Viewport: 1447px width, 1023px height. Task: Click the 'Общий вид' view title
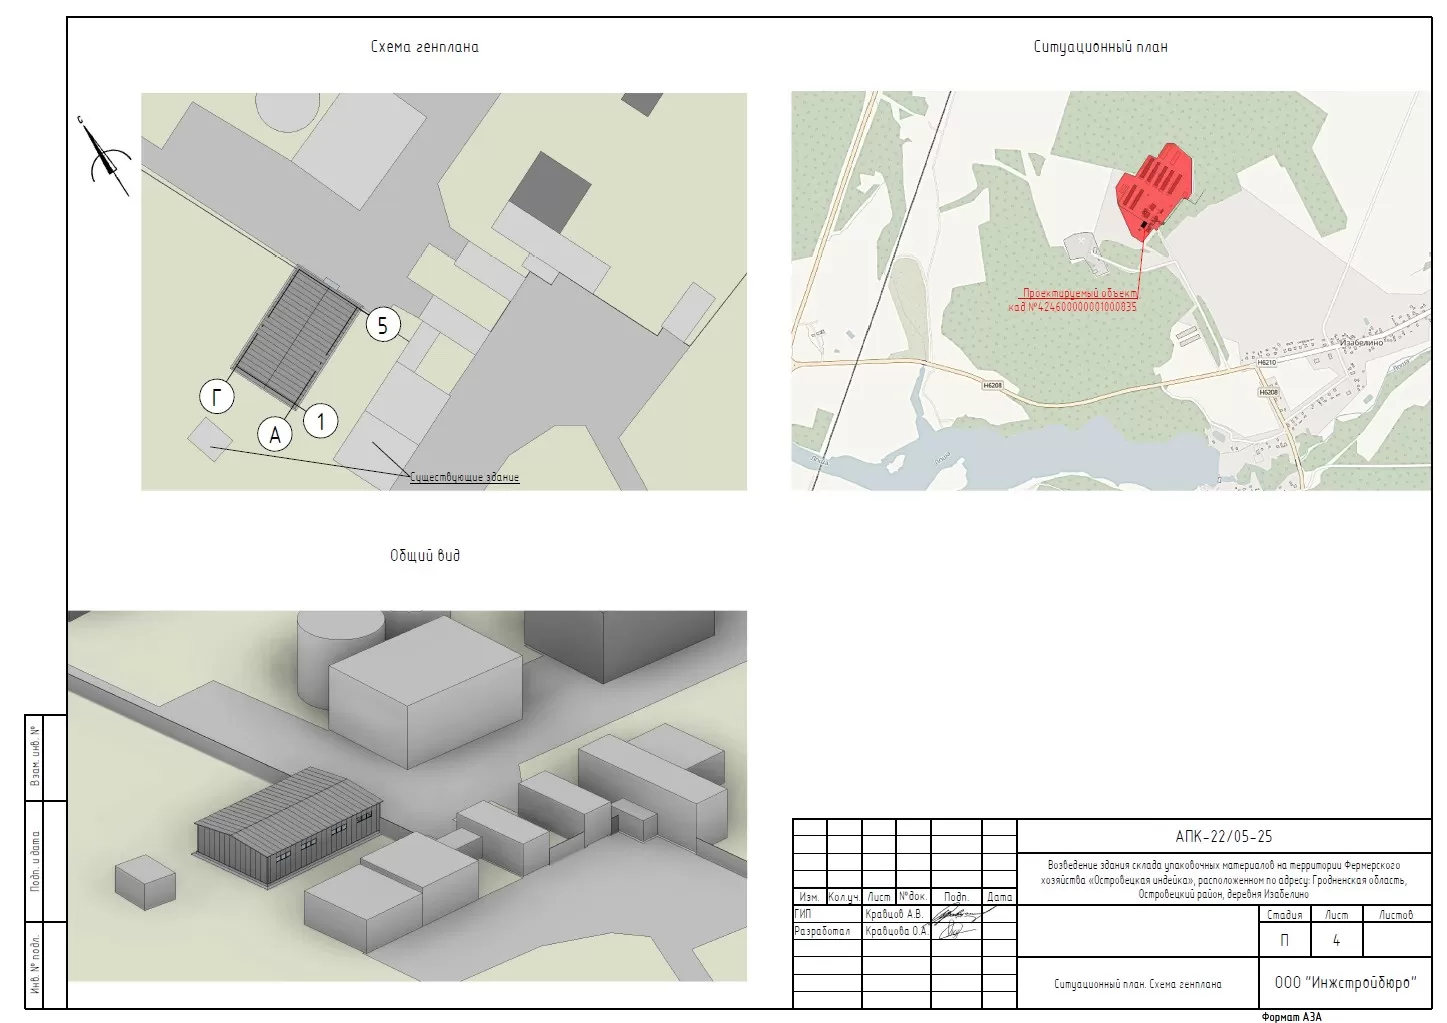click(425, 555)
